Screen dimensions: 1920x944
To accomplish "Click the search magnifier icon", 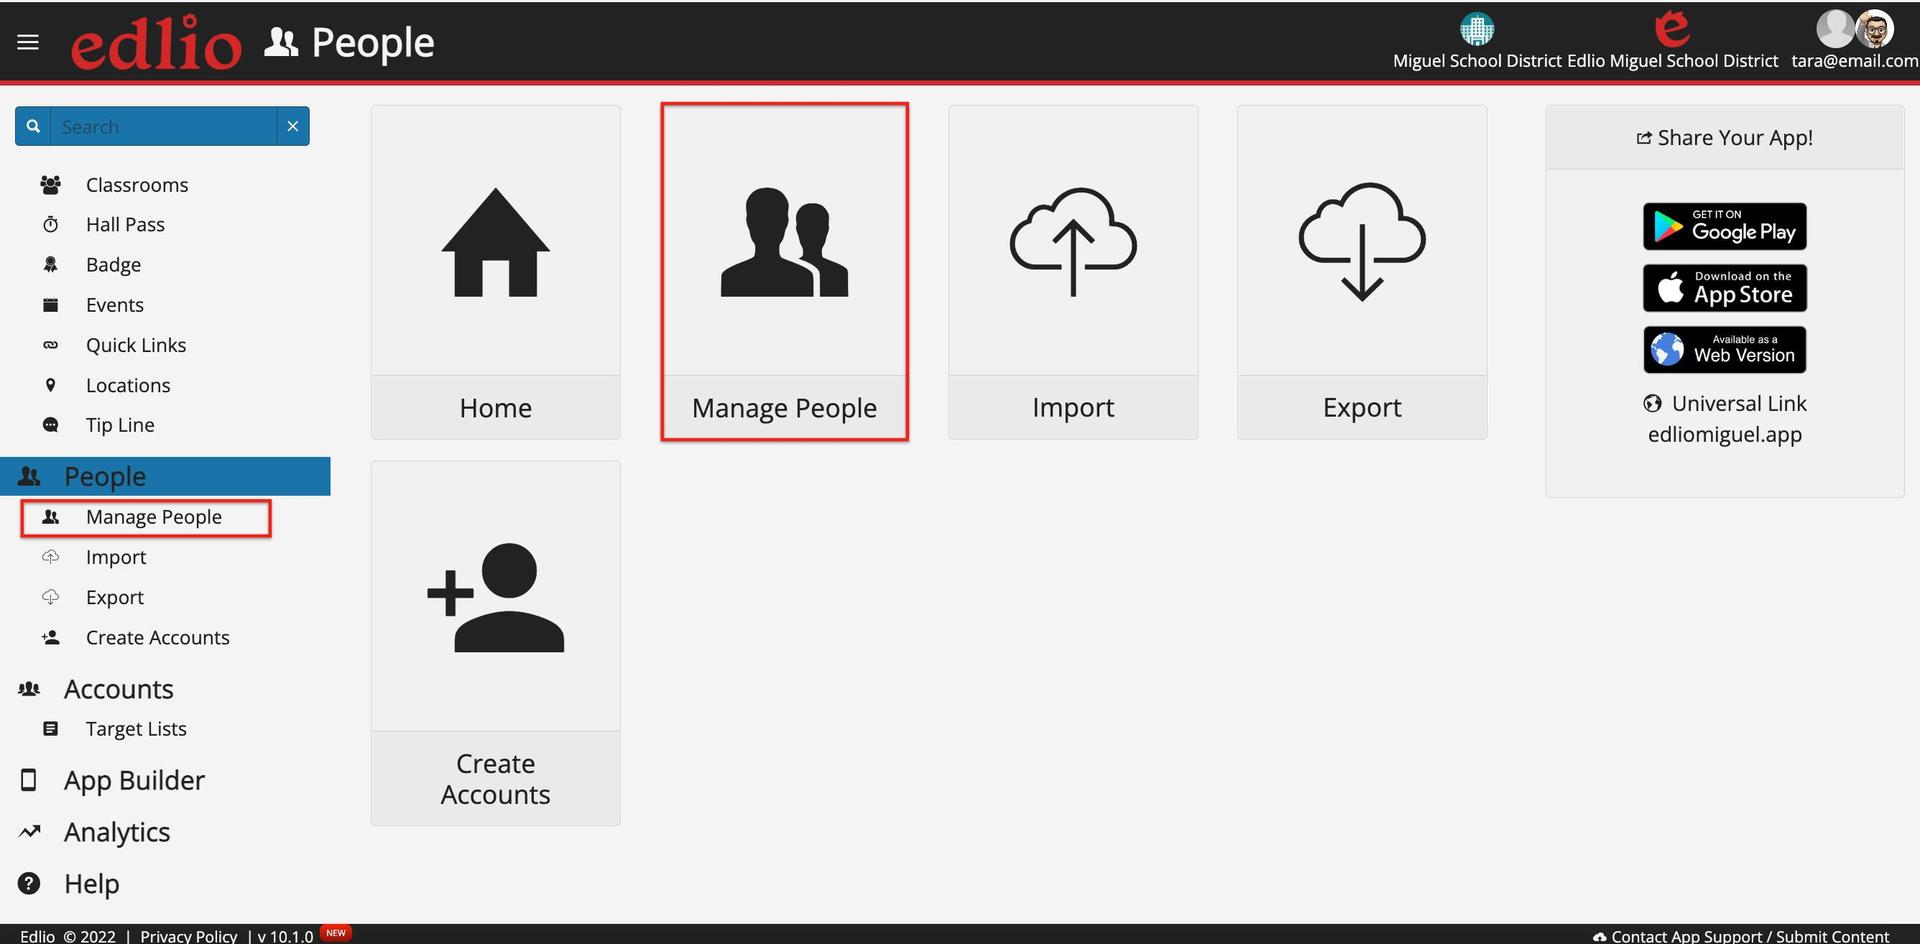I will (33, 126).
